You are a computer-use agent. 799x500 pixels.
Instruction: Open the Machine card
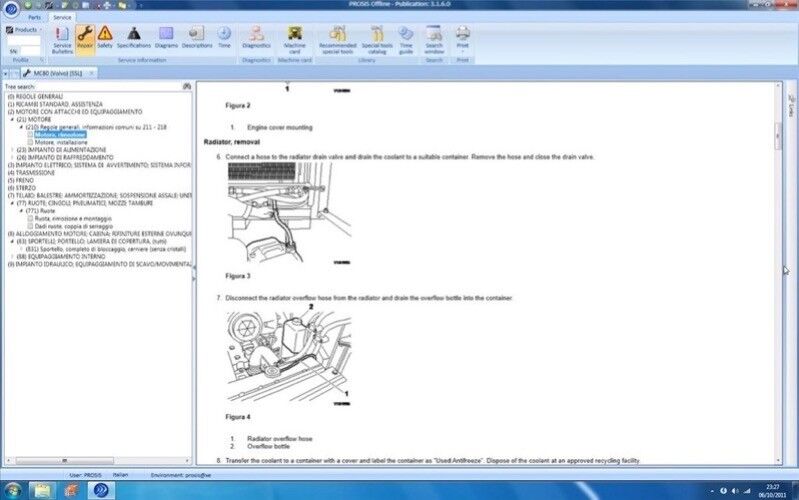(295, 38)
